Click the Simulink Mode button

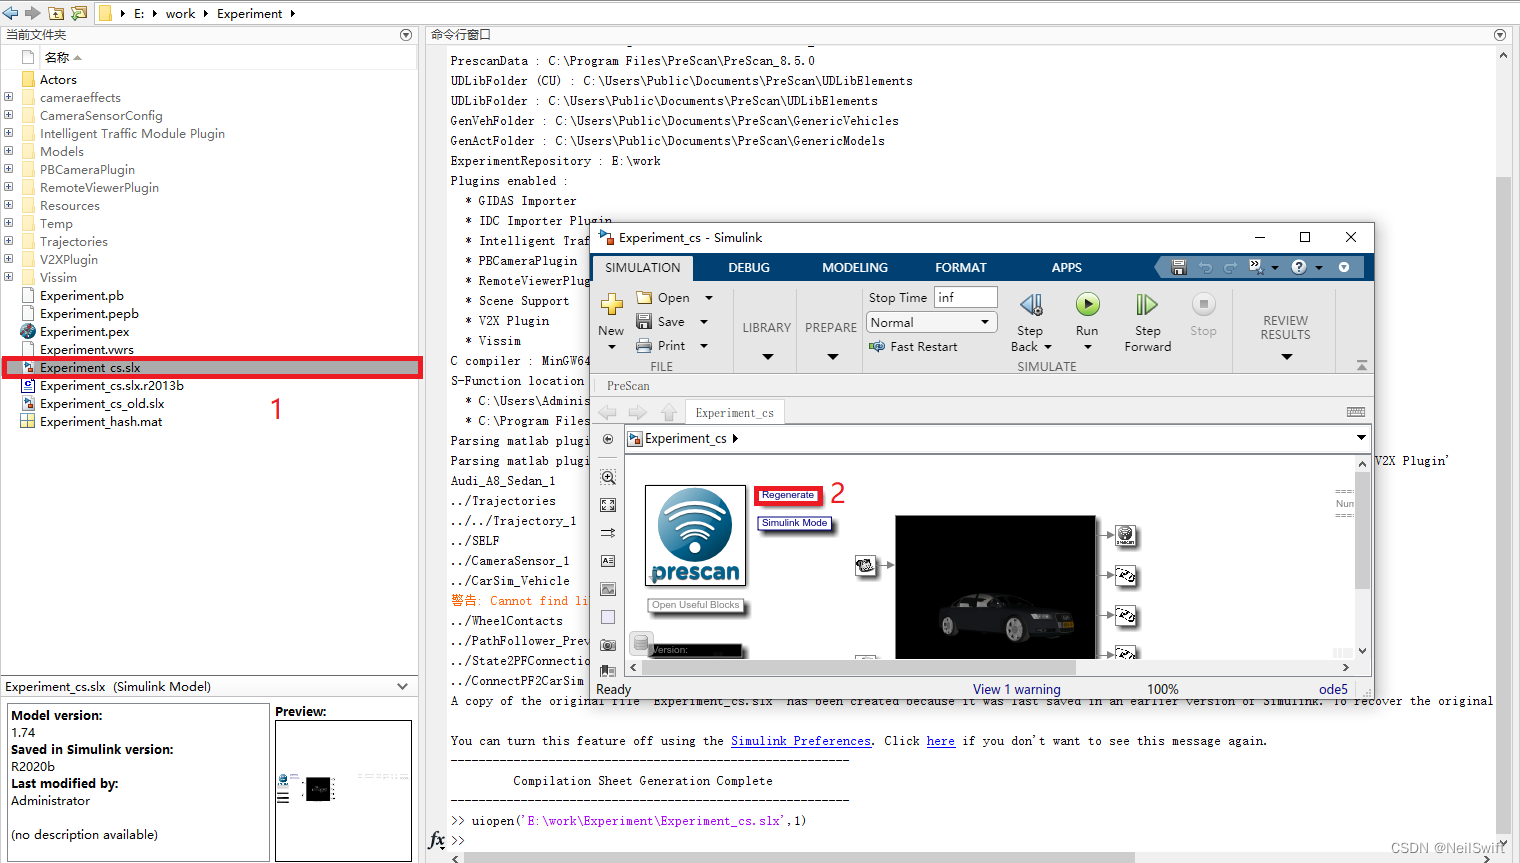(x=795, y=523)
